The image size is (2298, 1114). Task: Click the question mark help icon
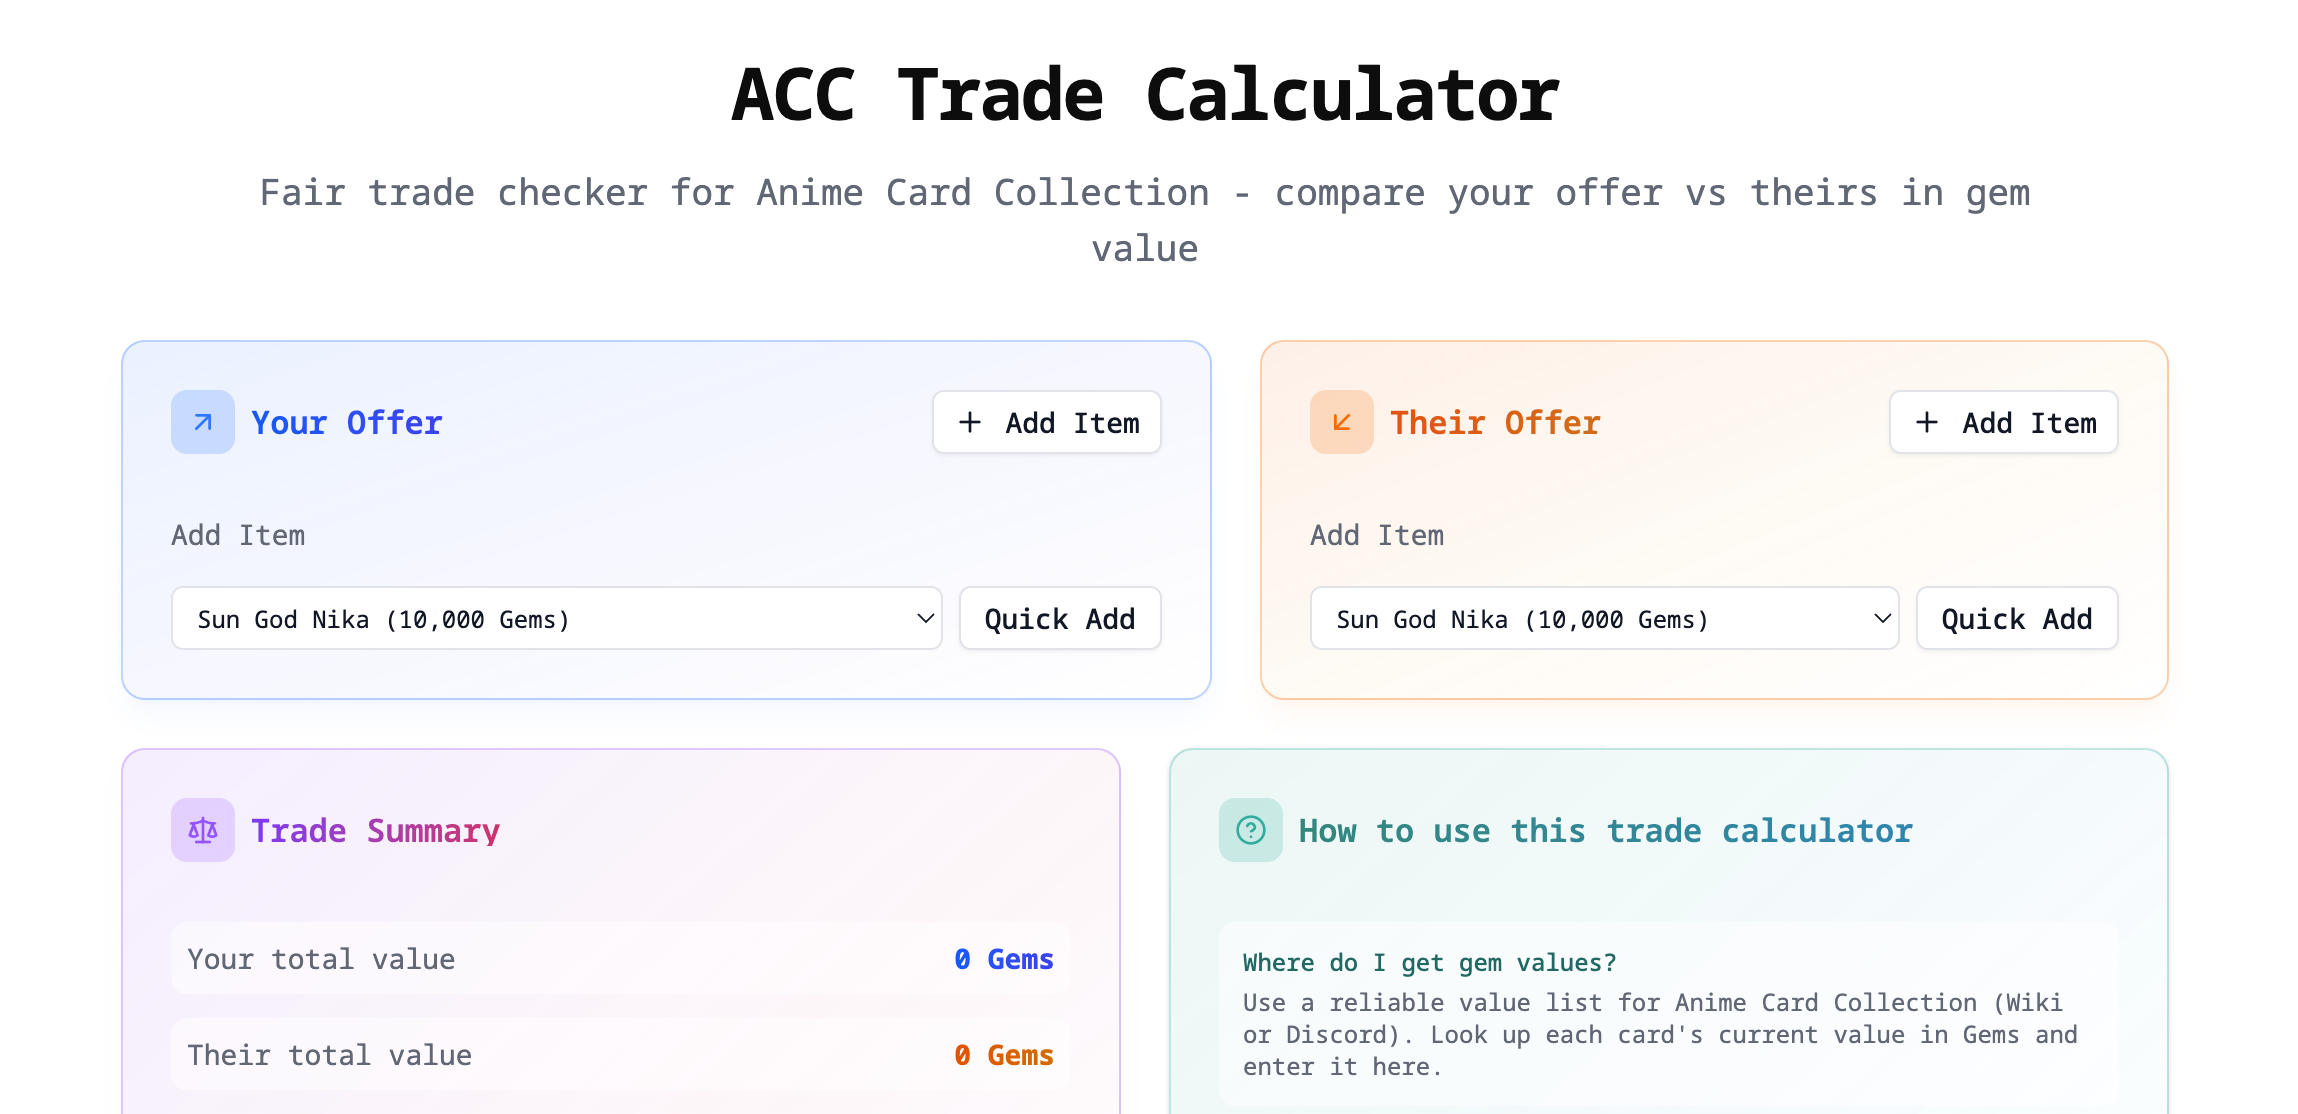pyautogui.click(x=1249, y=829)
